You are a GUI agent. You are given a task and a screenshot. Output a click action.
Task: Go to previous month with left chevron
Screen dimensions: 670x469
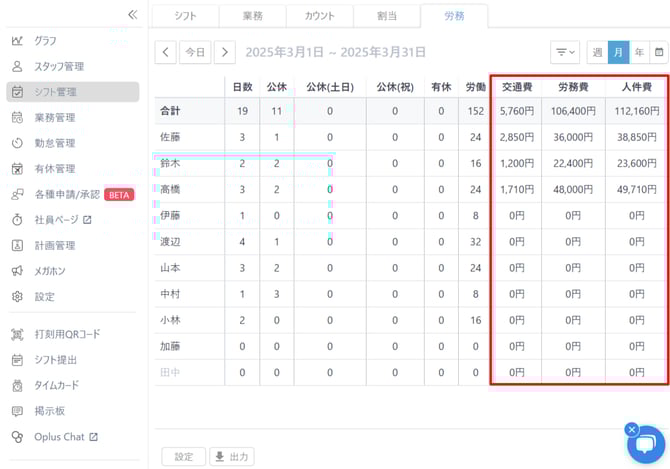(x=166, y=52)
